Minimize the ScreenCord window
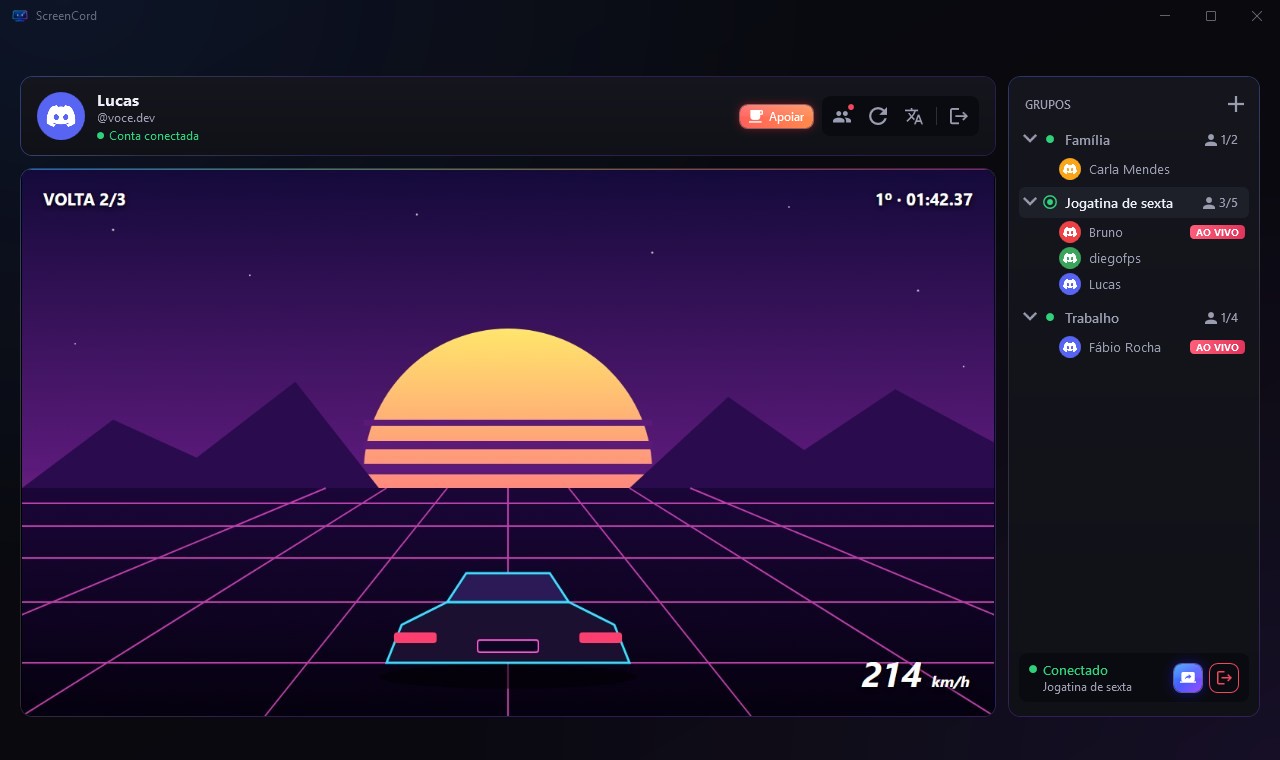The width and height of the screenshot is (1280, 760). tap(1165, 16)
